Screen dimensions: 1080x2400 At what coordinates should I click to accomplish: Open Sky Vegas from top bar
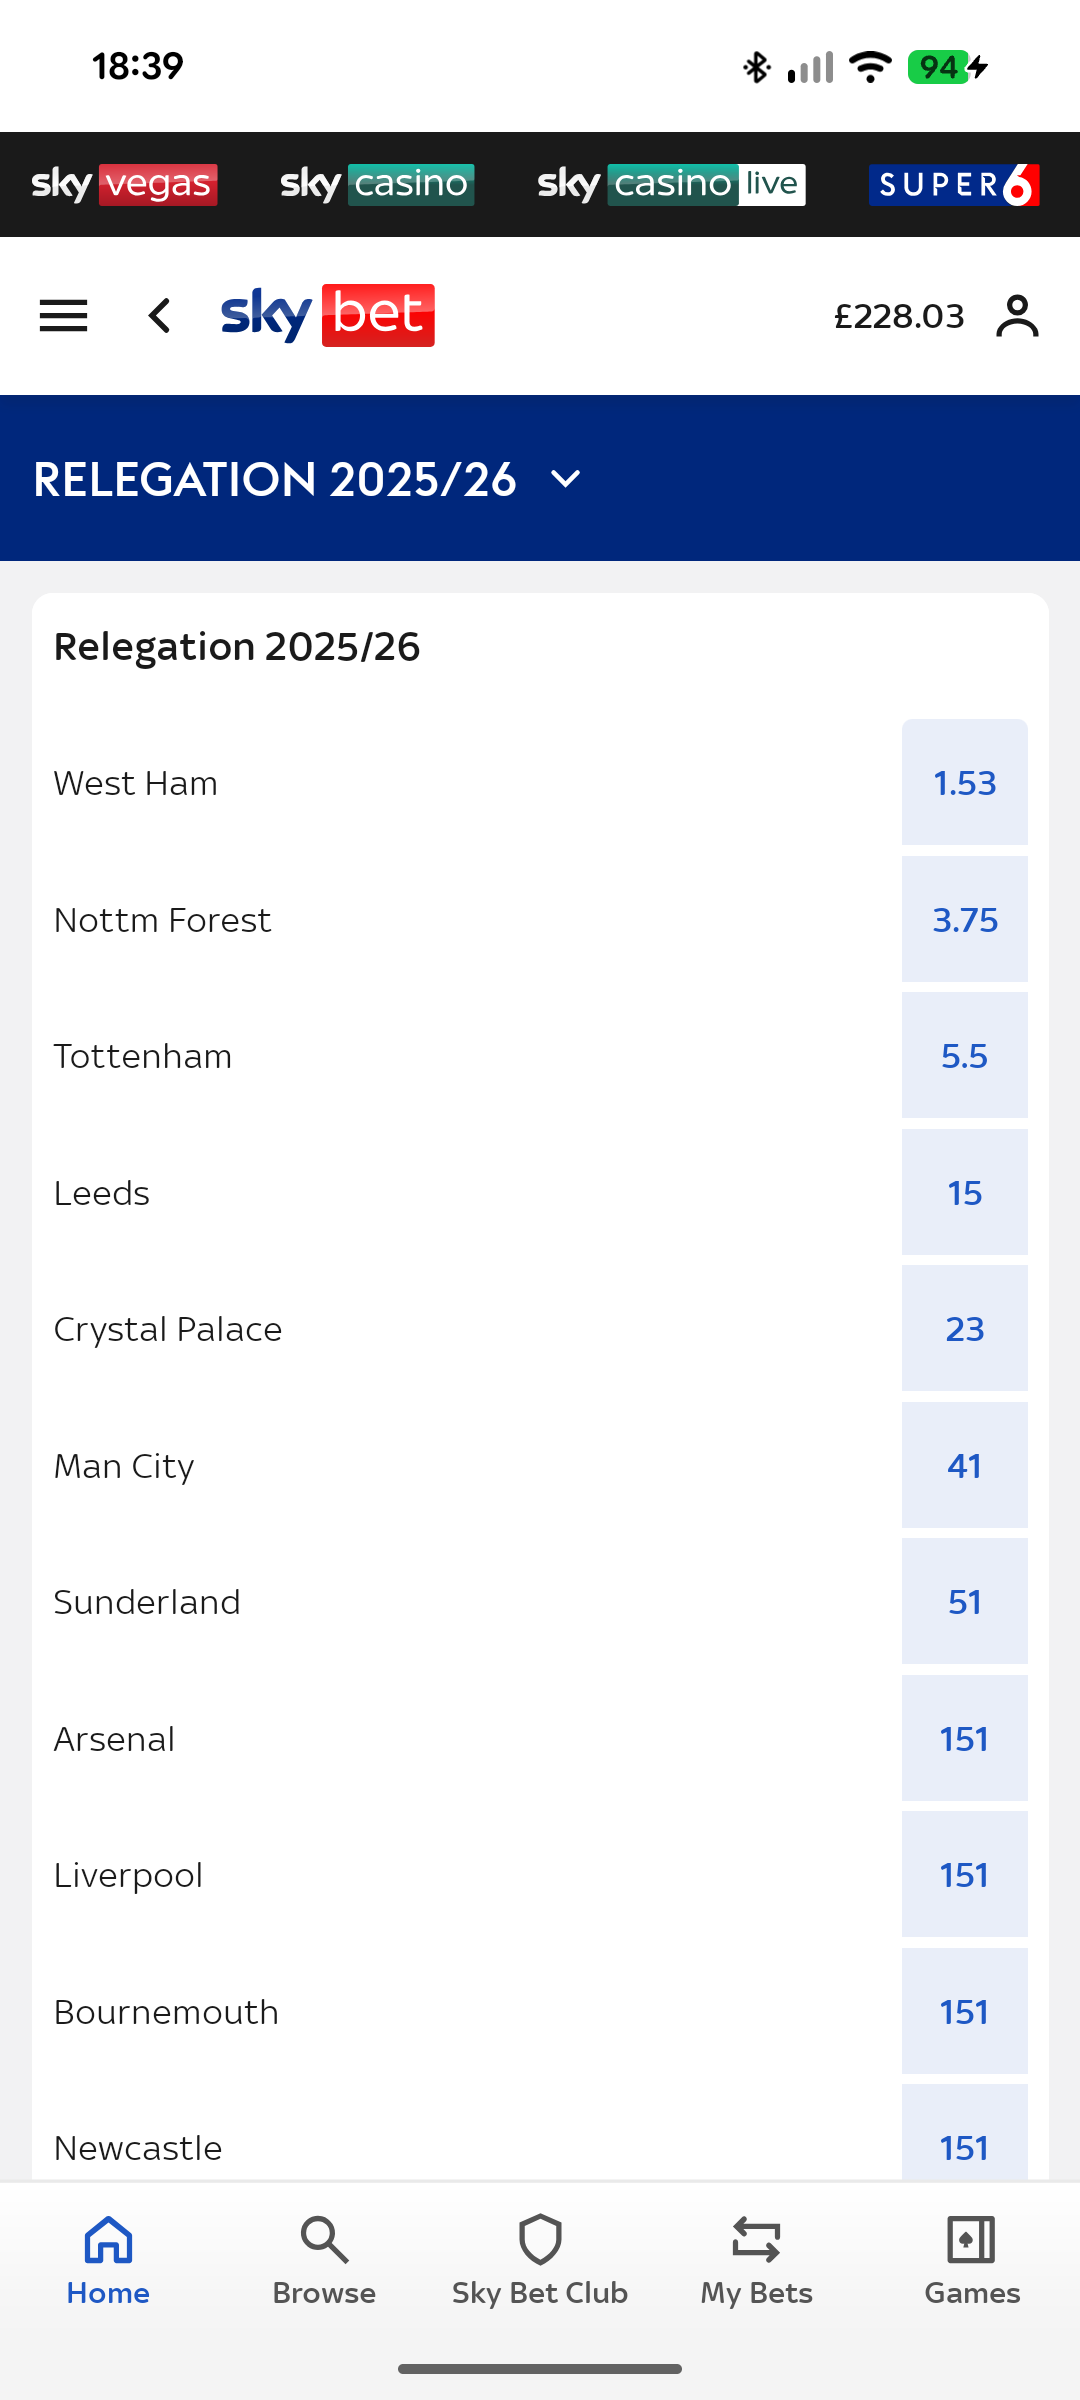pos(125,185)
